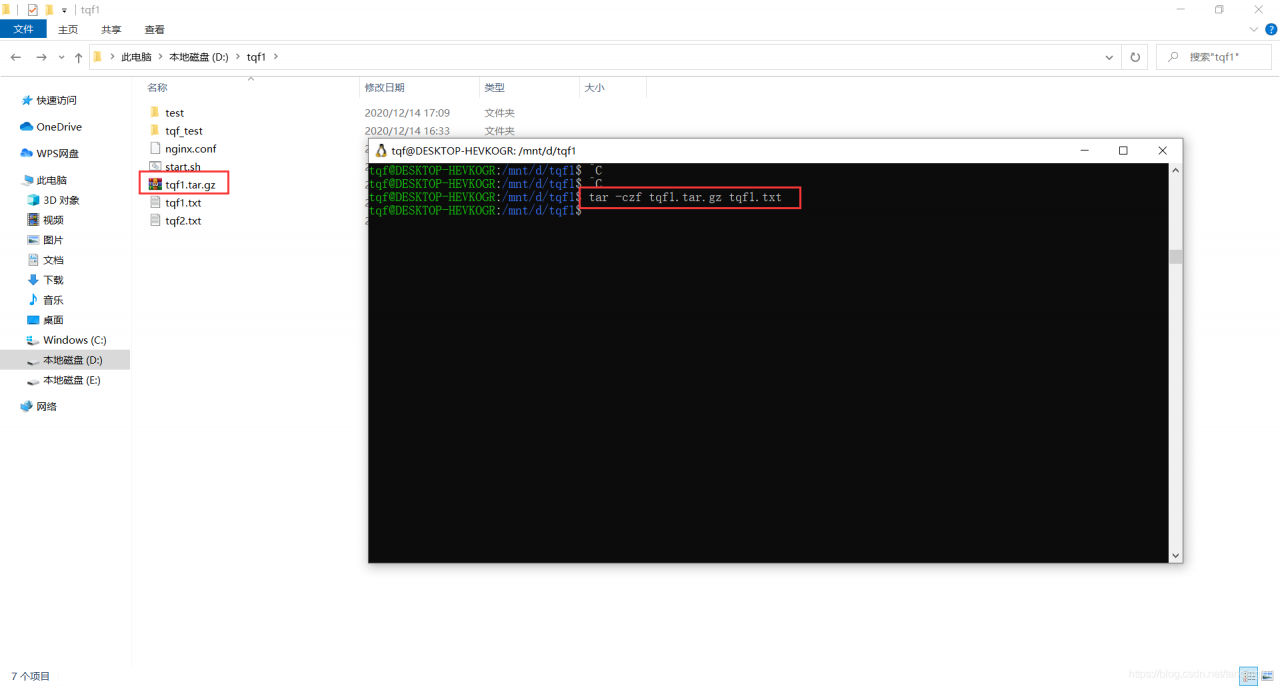Click 此电脑 in the address bar

(135, 57)
